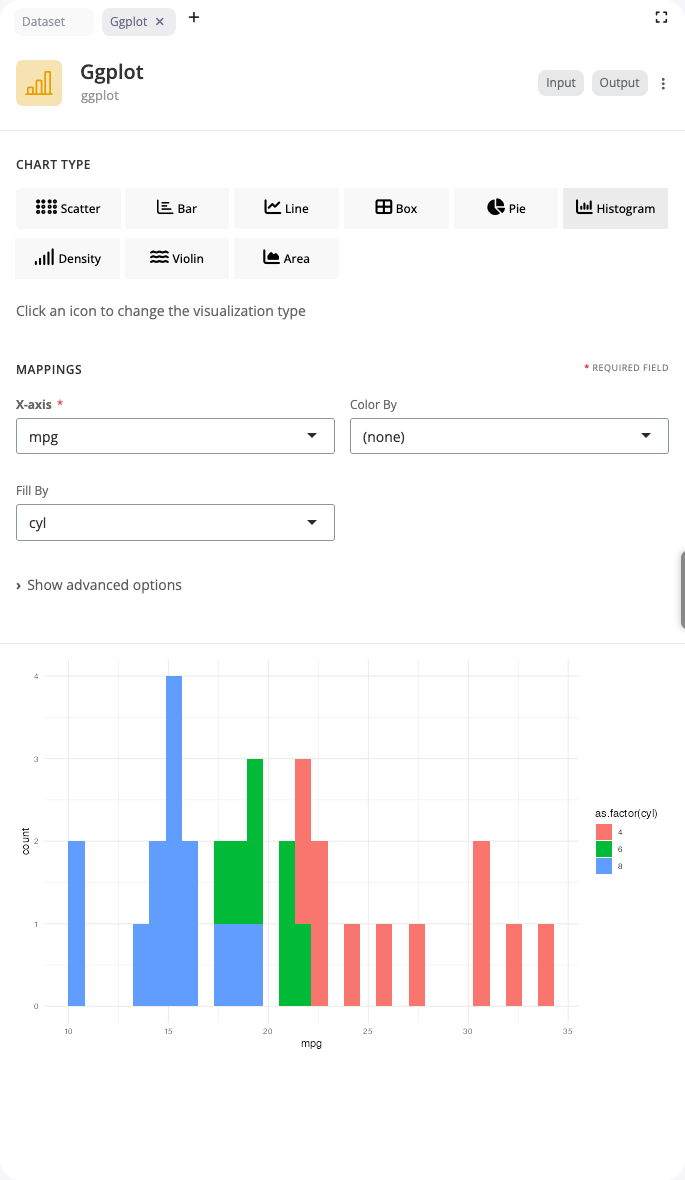Switch to the Output view
The width and height of the screenshot is (685, 1180).
pos(619,83)
